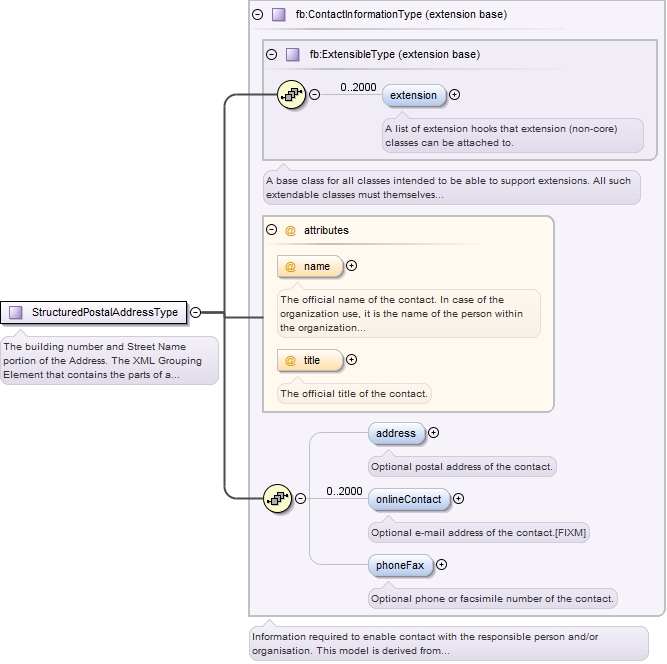Click the @ symbol on the title attribute
667x664 pixels.
[x=291, y=360]
